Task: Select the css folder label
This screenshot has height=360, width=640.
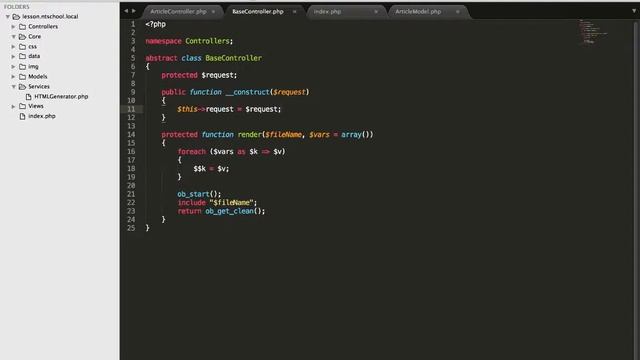Action: pyautogui.click(x=33, y=47)
